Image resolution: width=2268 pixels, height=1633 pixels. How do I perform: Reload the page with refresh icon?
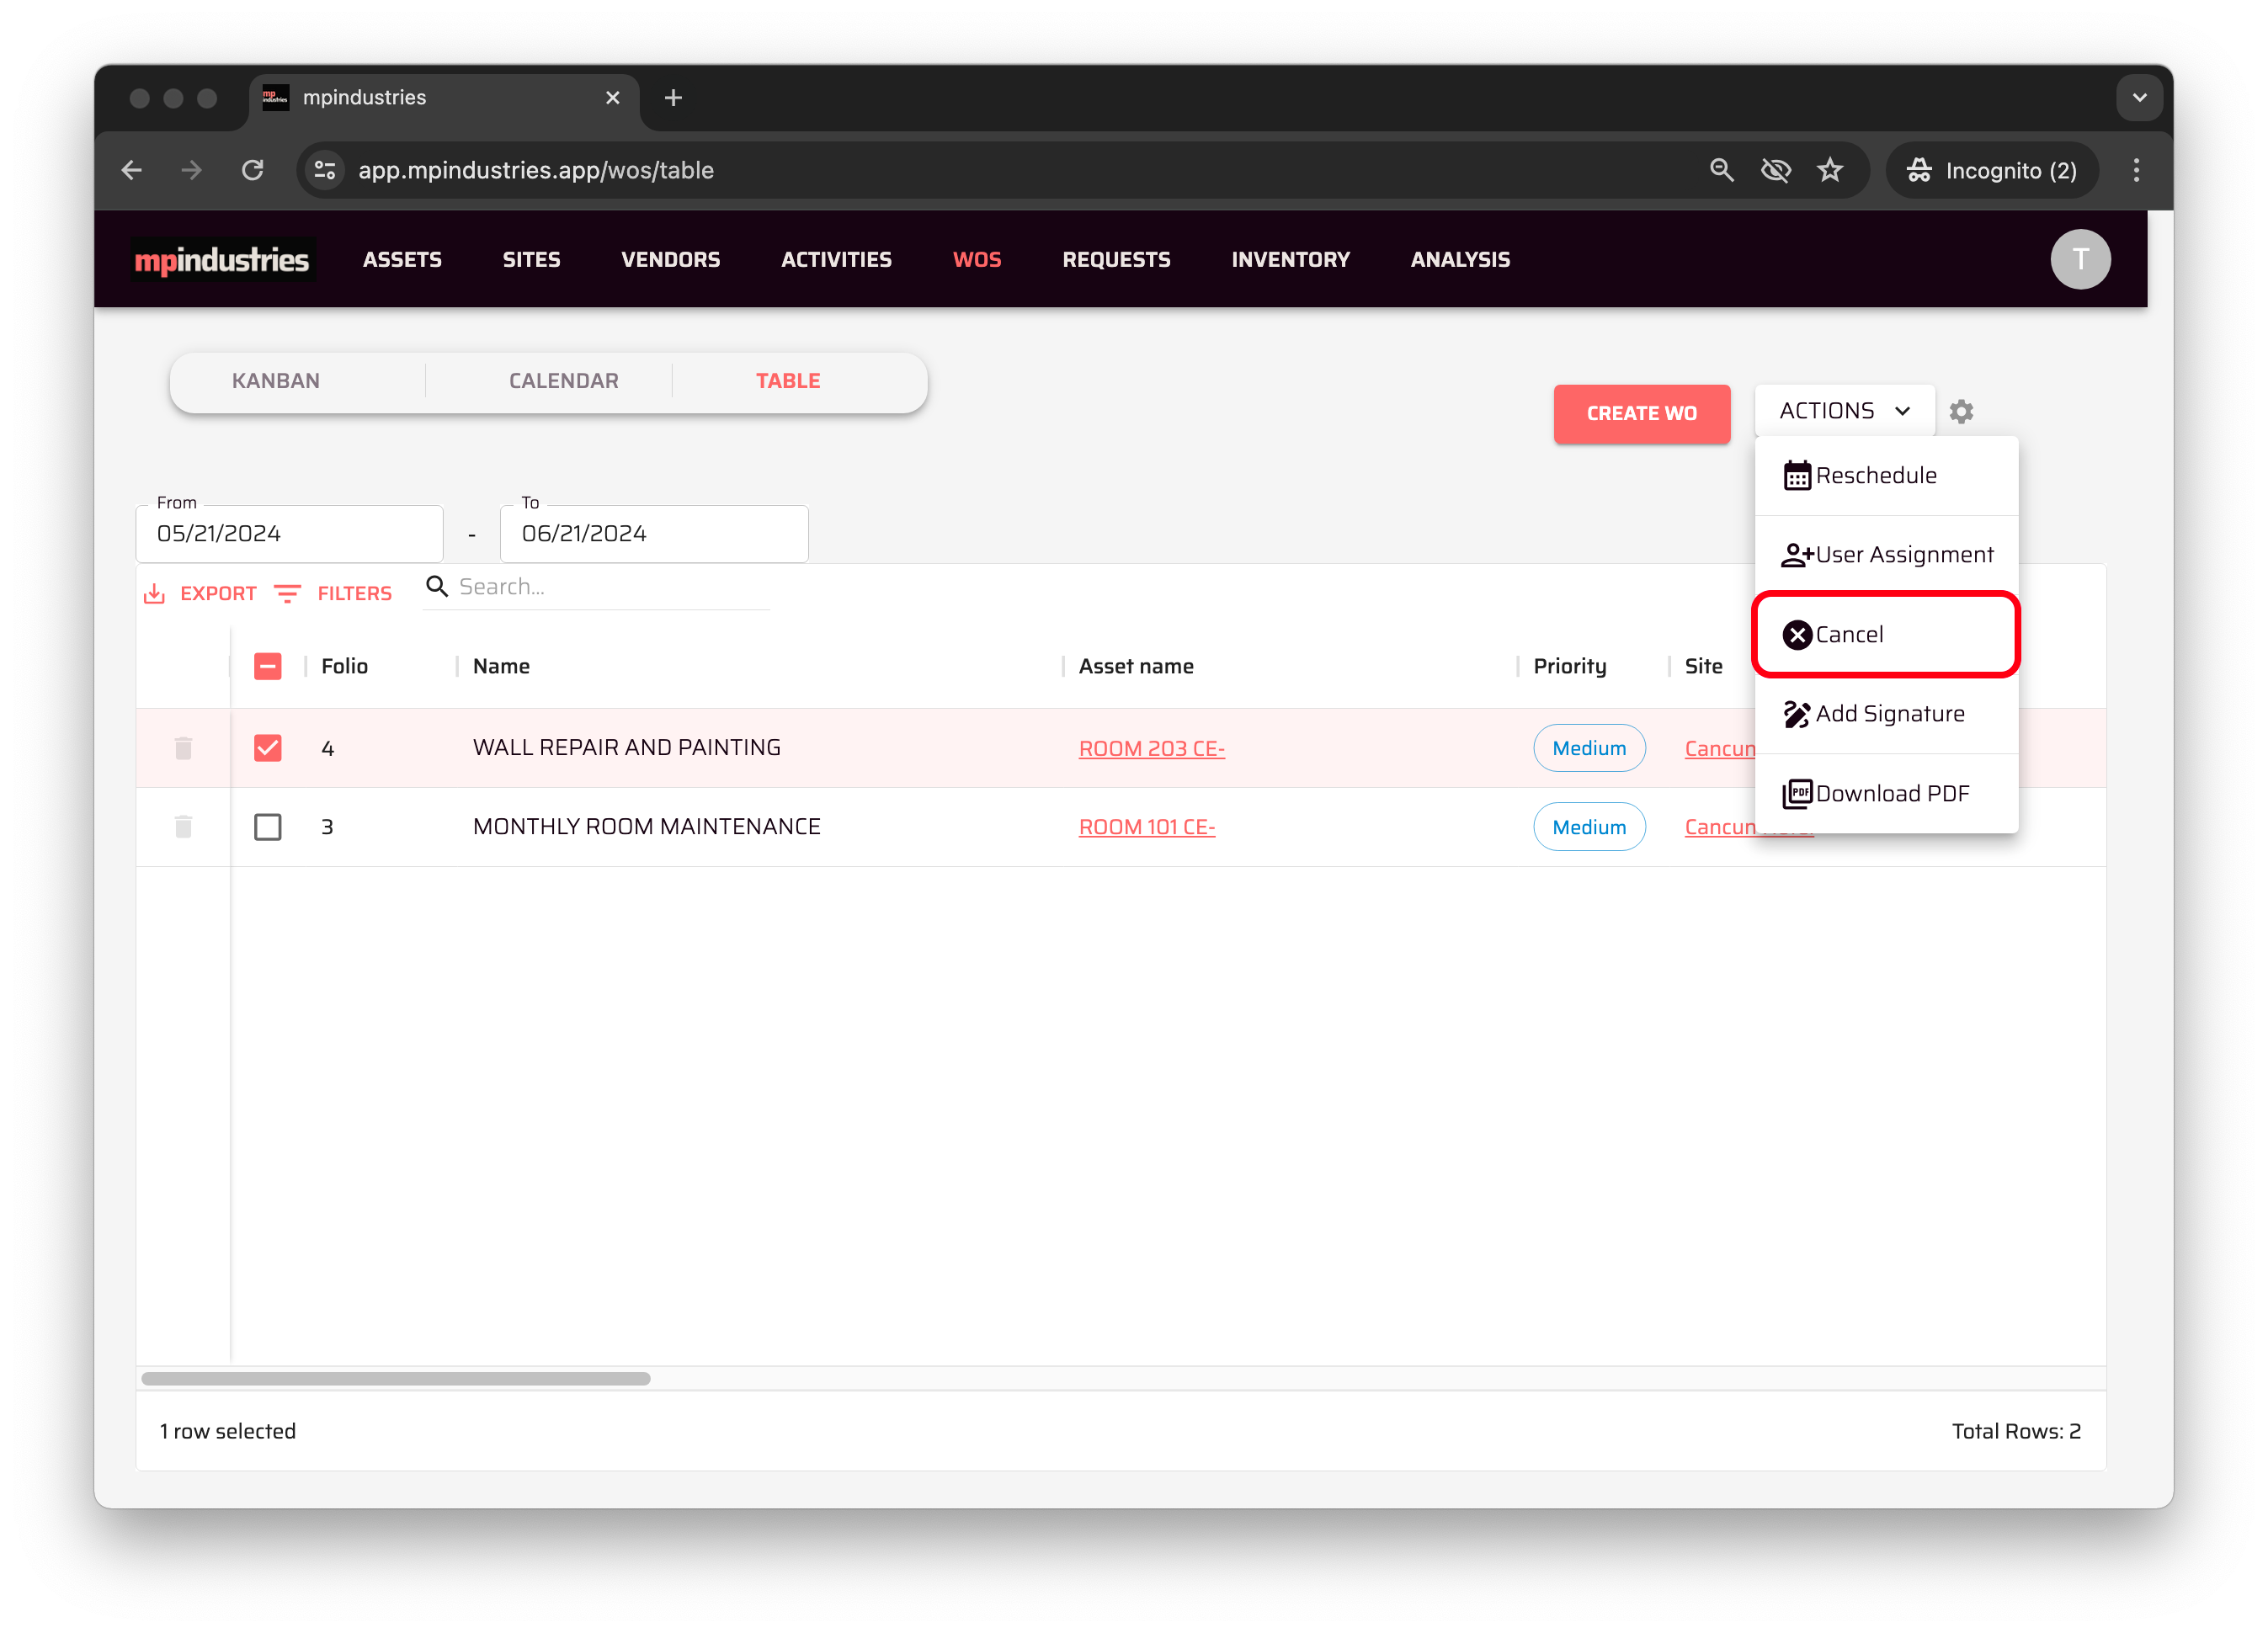(x=253, y=170)
